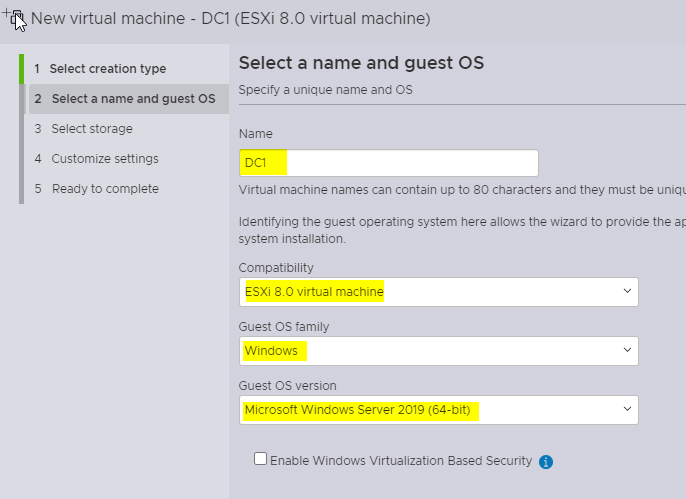Enable Windows Virtualization Based Security checkbox
This screenshot has height=499, width=686.
(x=261, y=459)
